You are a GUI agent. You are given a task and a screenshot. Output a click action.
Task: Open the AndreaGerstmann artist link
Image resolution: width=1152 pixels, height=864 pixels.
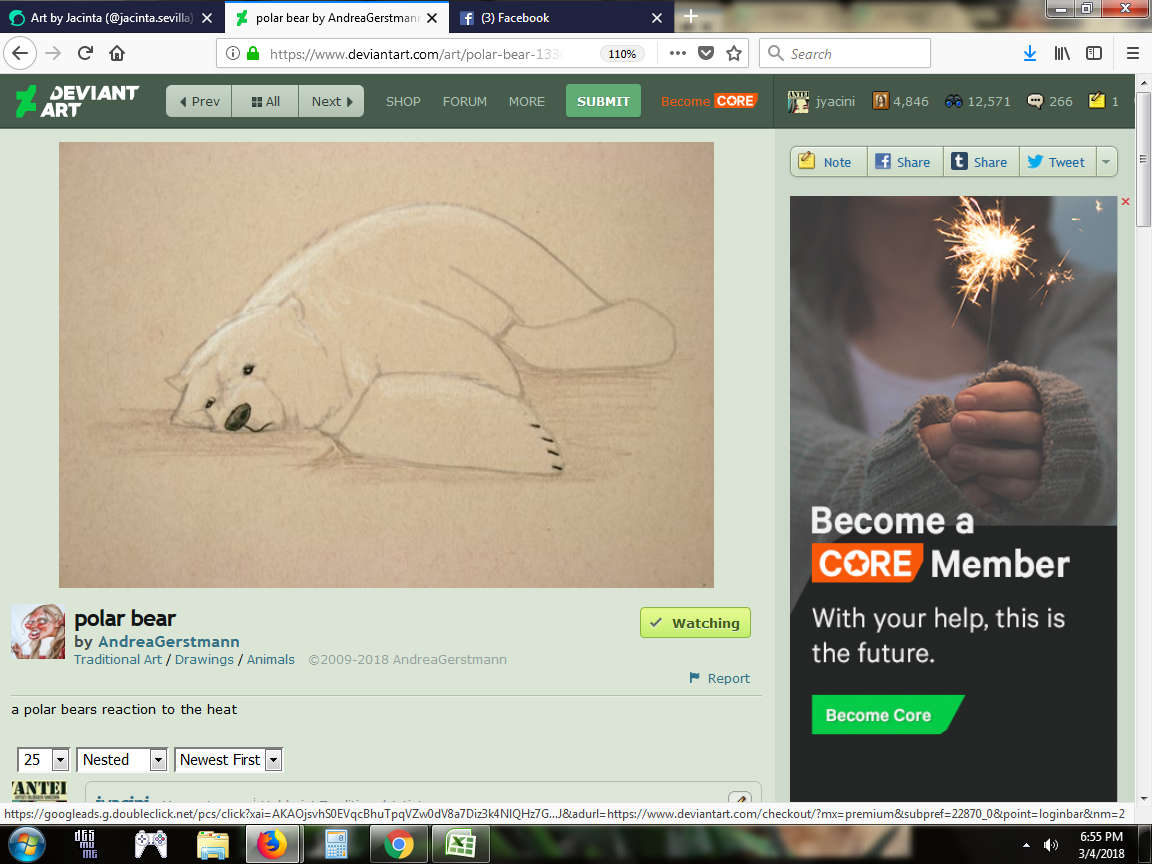pos(169,641)
